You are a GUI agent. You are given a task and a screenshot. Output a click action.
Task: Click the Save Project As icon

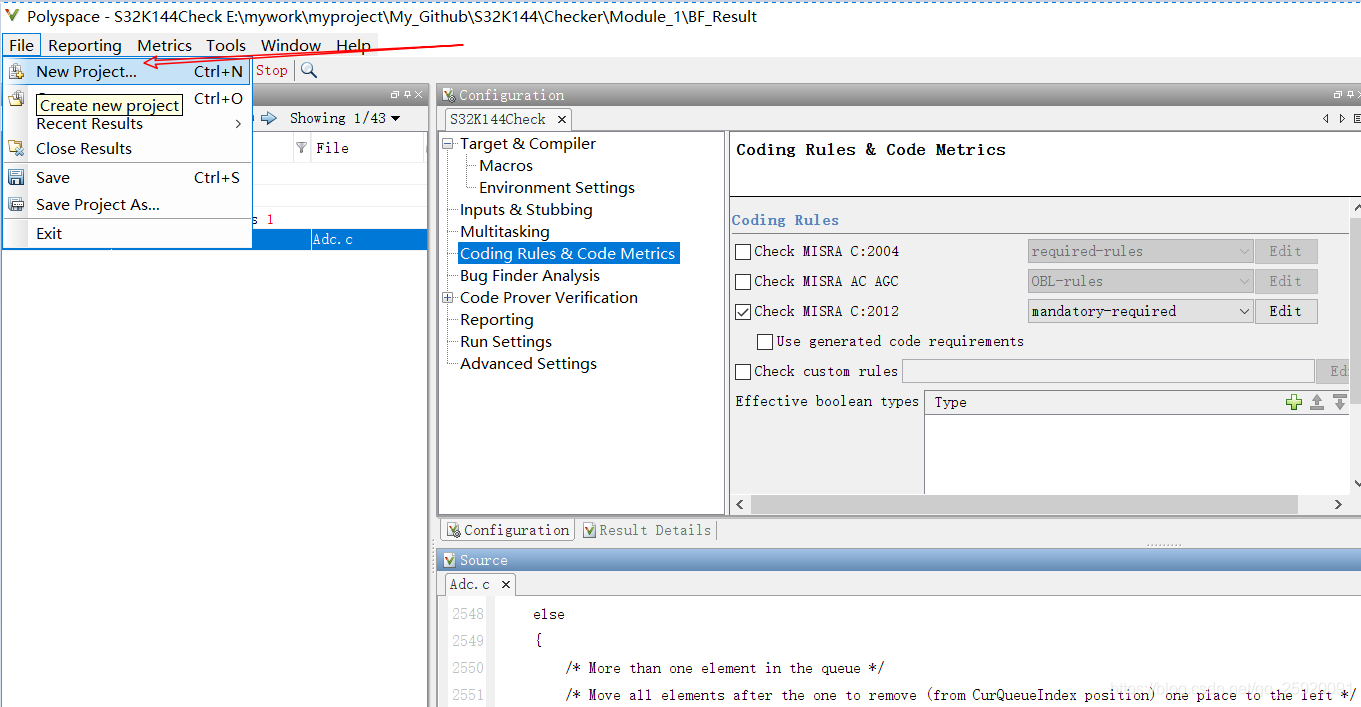[x=16, y=204]
